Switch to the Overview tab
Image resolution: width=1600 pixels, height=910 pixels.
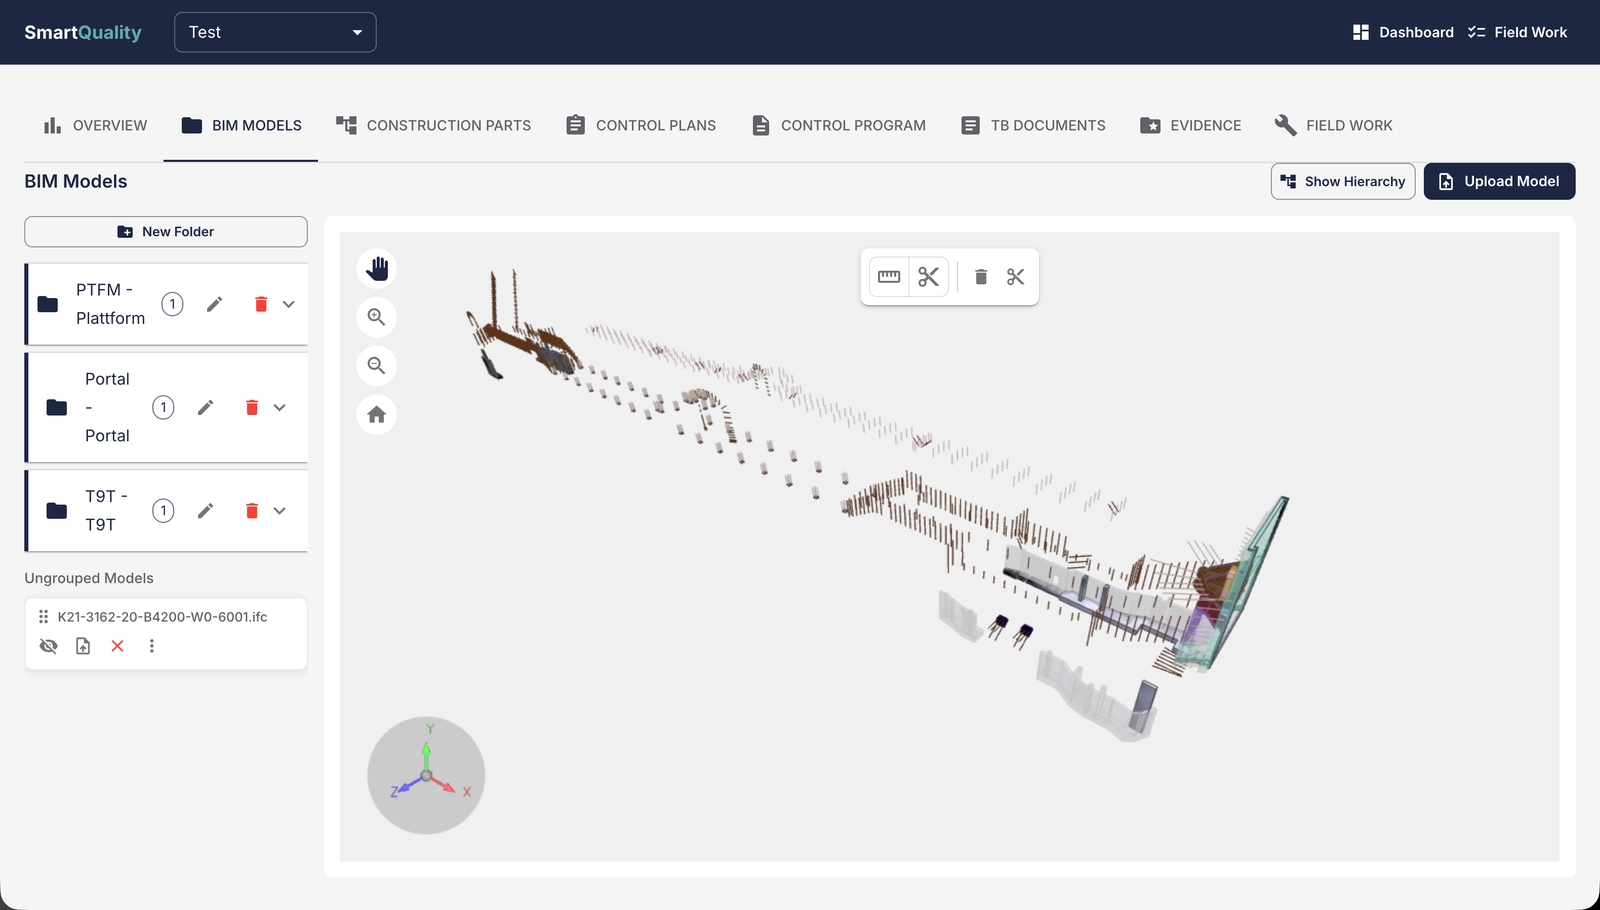95,125
